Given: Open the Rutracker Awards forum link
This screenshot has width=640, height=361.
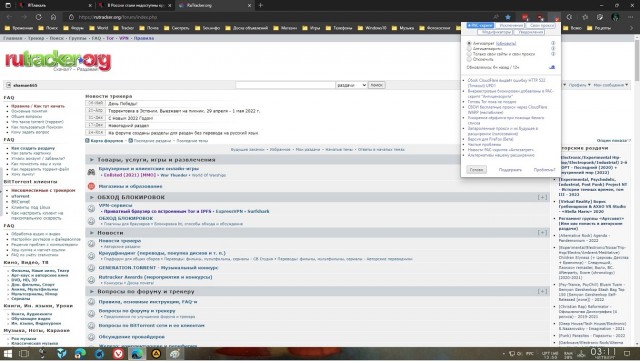Looking at the screenshot, I should point(155,277).
